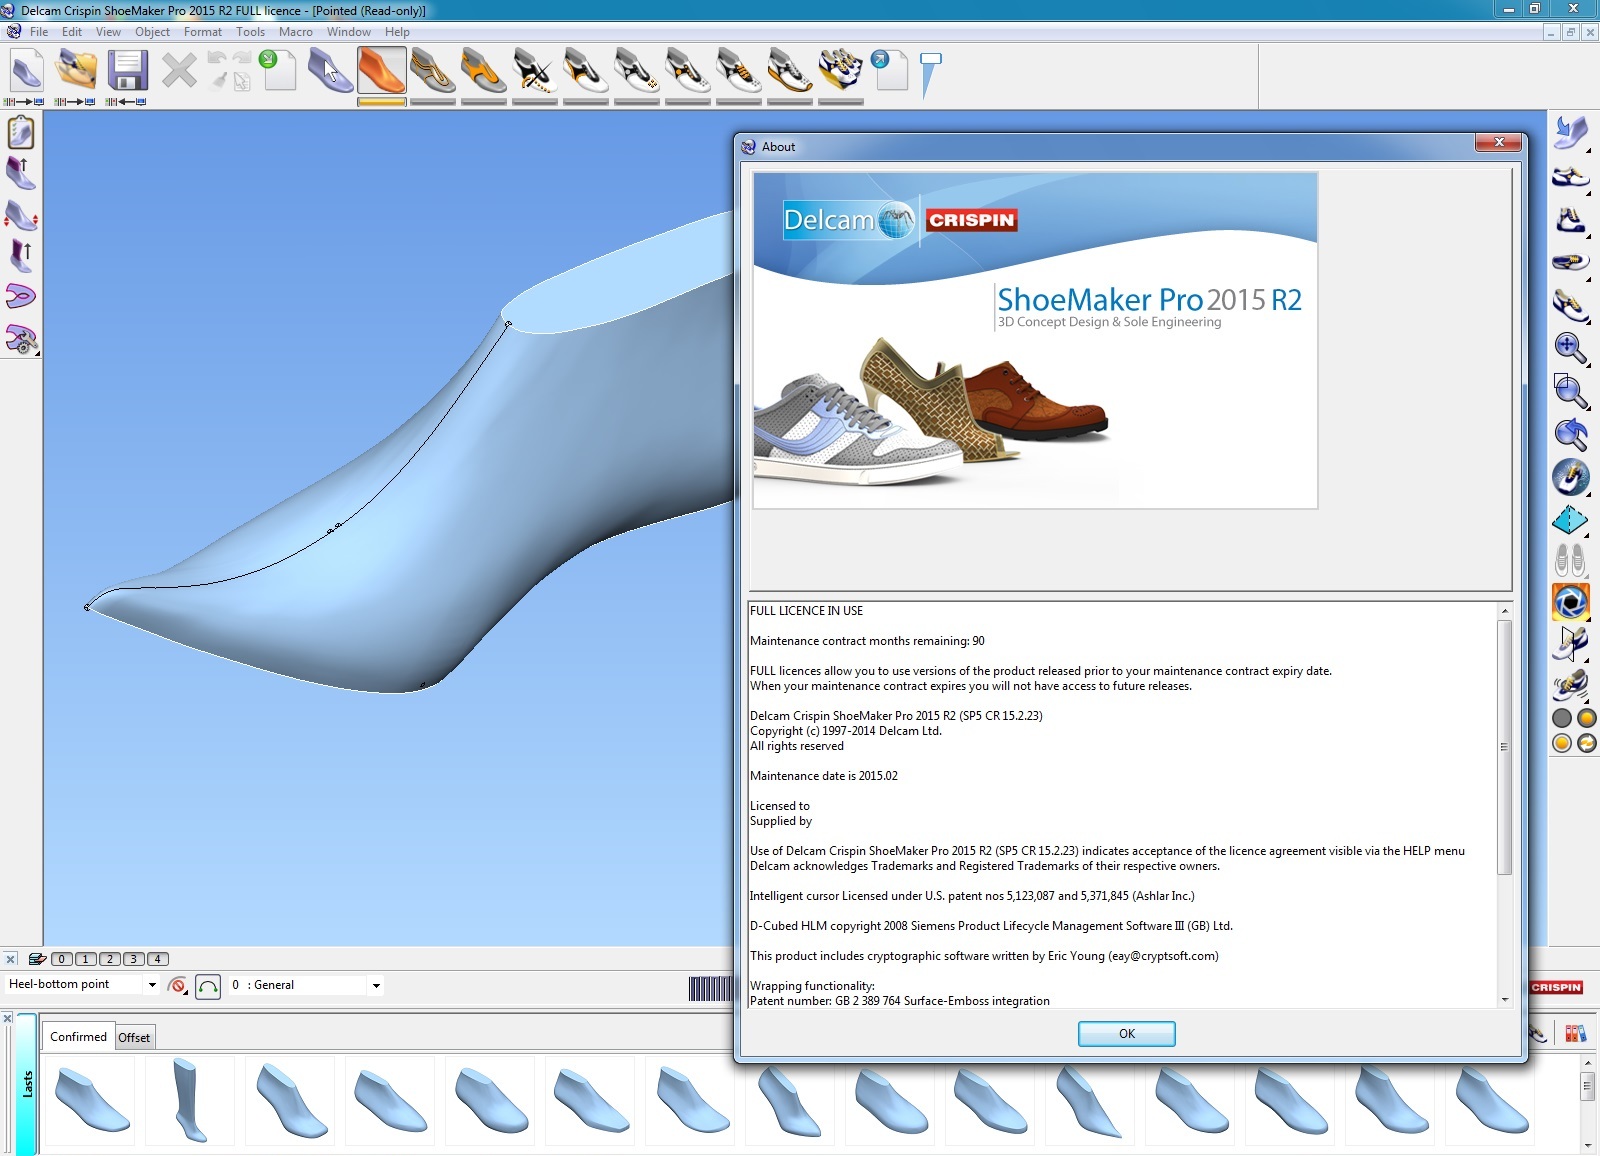The height and width of the screenshot is (1156, 1600).
Task: Click the layers stack icon
Action: [37, 959]
